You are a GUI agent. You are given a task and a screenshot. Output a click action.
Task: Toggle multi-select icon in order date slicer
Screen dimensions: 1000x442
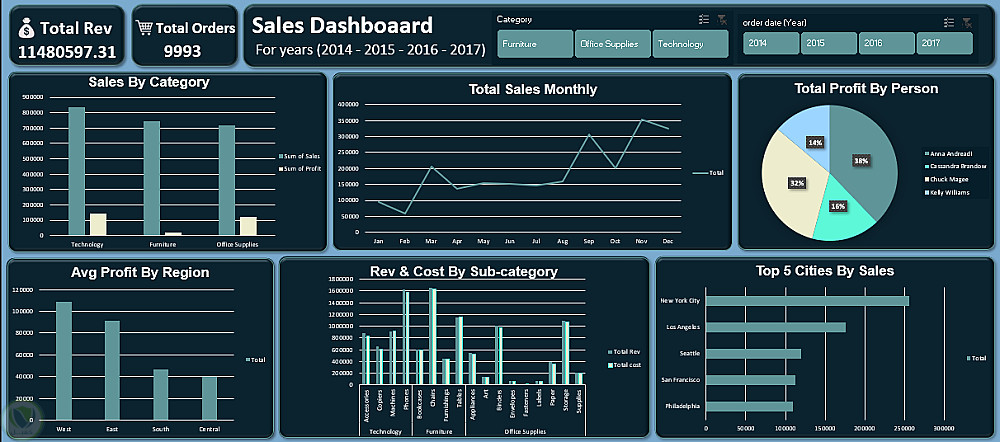949,23
